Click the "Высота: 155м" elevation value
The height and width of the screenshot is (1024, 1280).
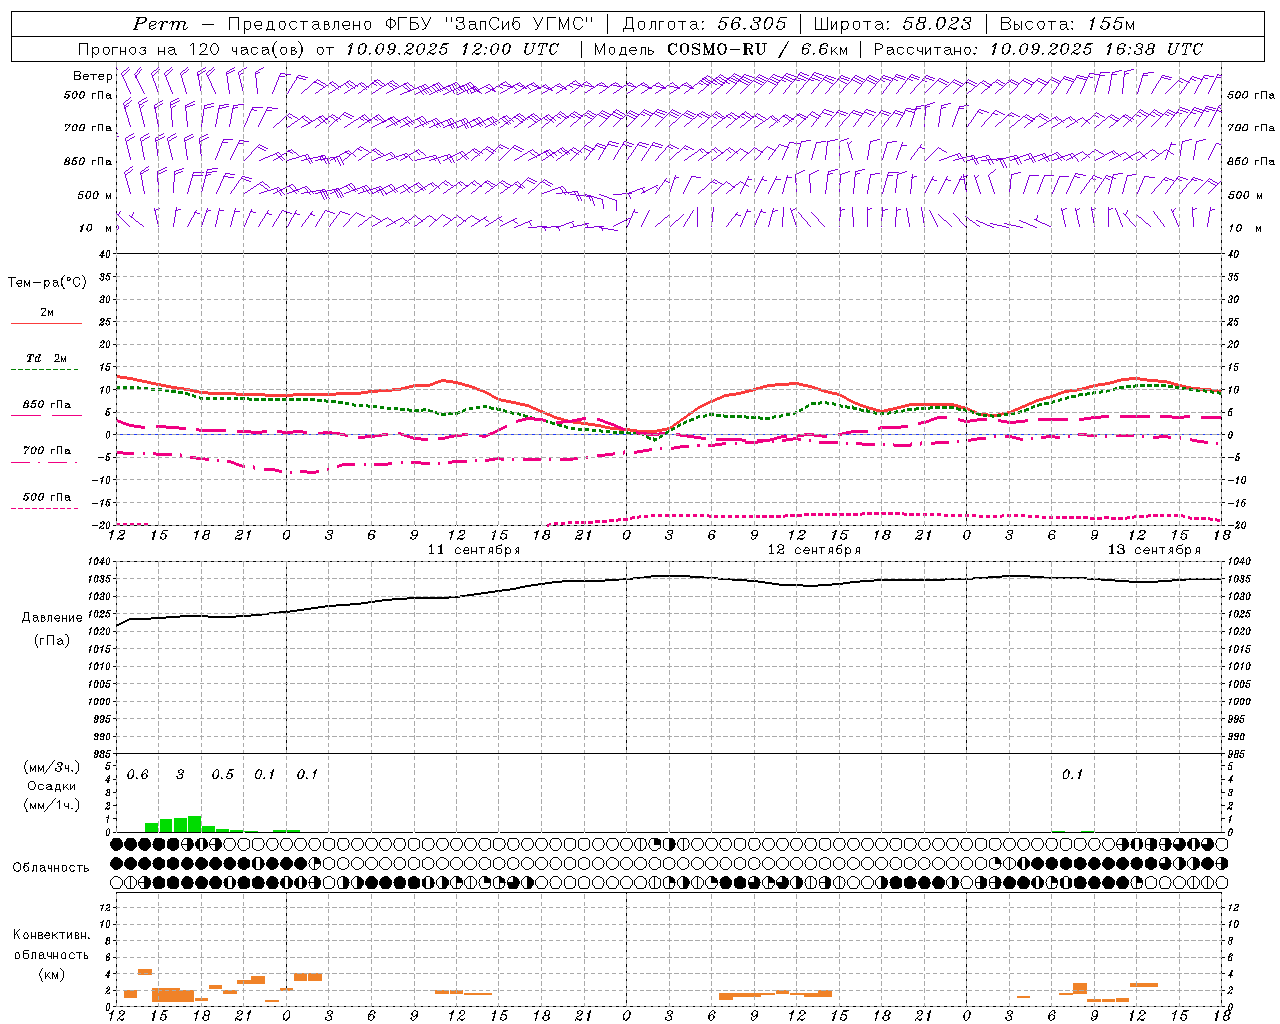pyautogui.click(x=1067, y=24)
